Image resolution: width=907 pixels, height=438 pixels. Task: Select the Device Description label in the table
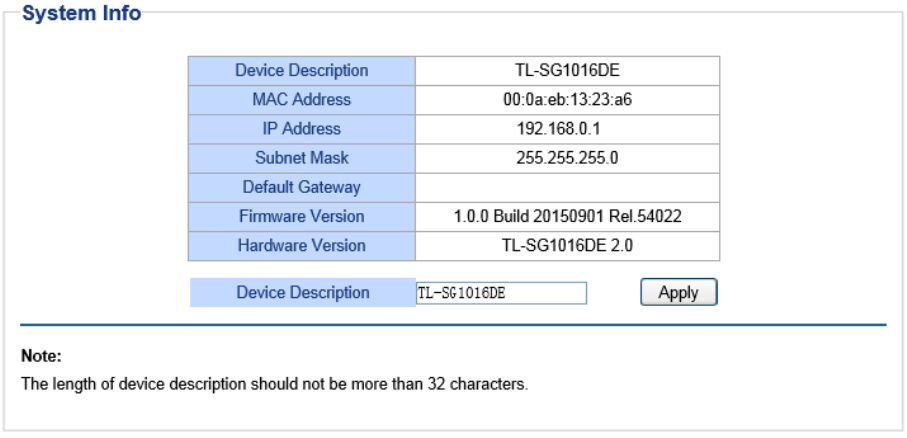coord(301,71)
